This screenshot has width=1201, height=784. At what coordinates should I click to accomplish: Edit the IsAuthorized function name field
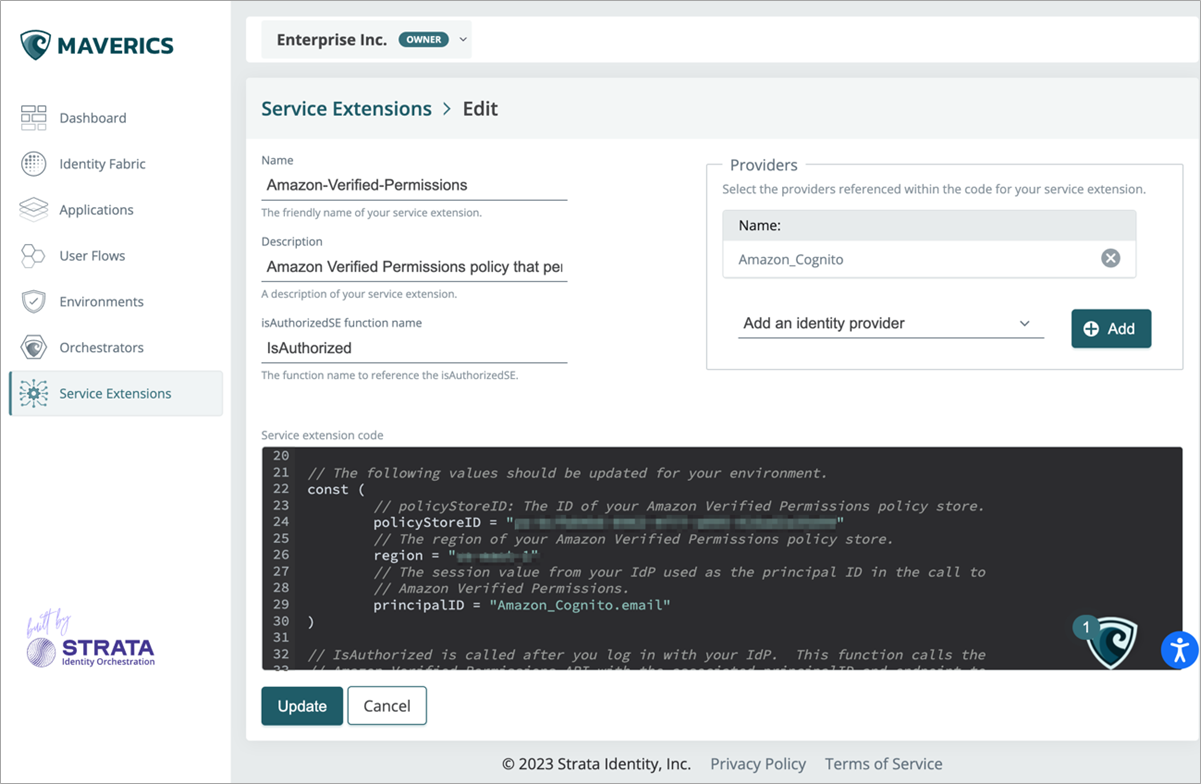(x=414, y=348)
